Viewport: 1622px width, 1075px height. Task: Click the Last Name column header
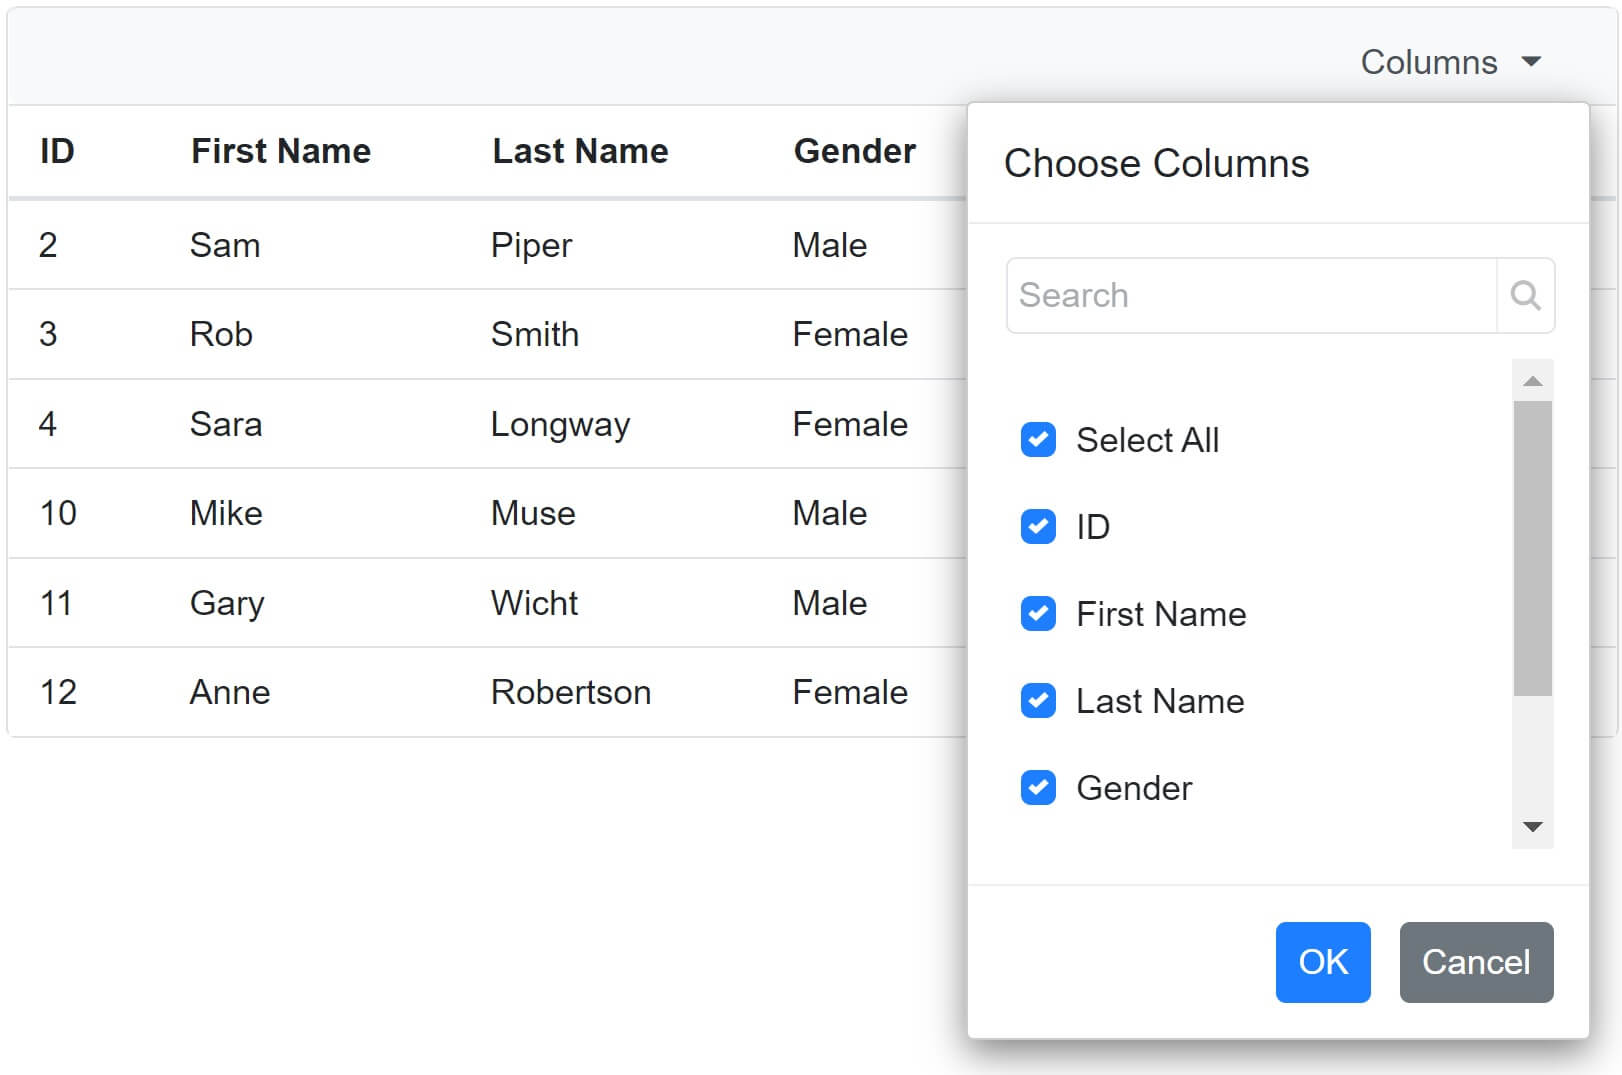[x=579, y=151]
